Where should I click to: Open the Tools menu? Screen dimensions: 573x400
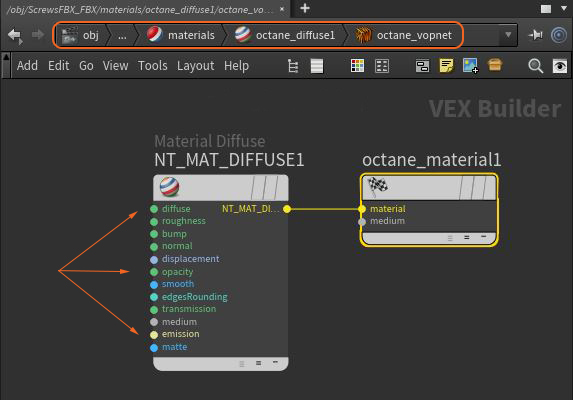[x=152, y=66]
